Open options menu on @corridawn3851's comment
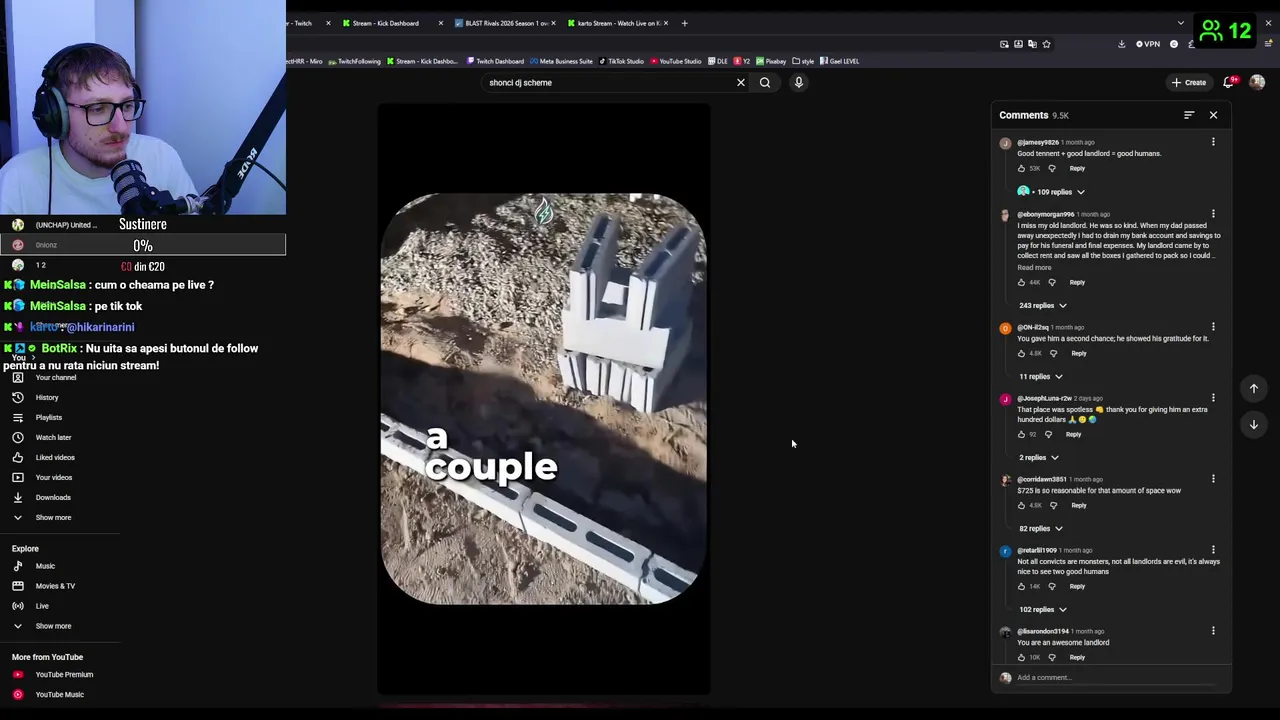The width and height of the screenshot is (1280, 720). [x=1213, y=479]
